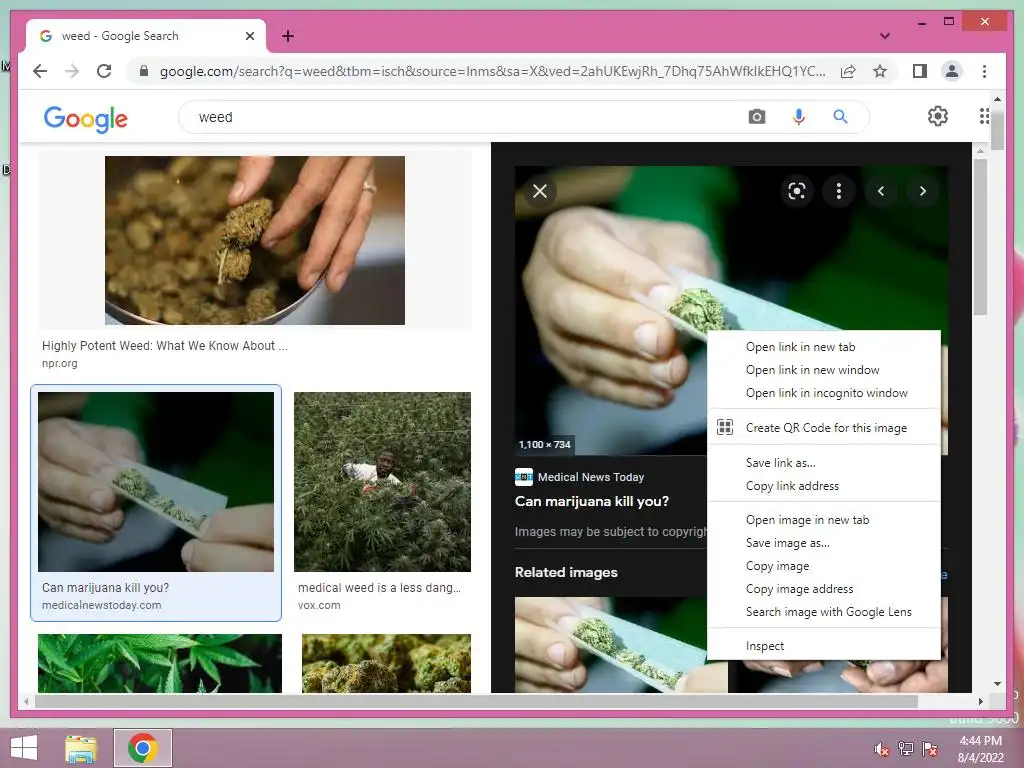Click the preview panel vertical scrollbar

[x=980, y=237]
